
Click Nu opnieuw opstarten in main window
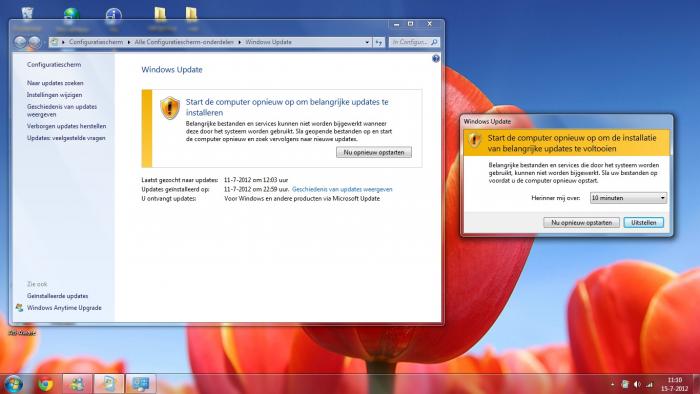tap(374, 153)
